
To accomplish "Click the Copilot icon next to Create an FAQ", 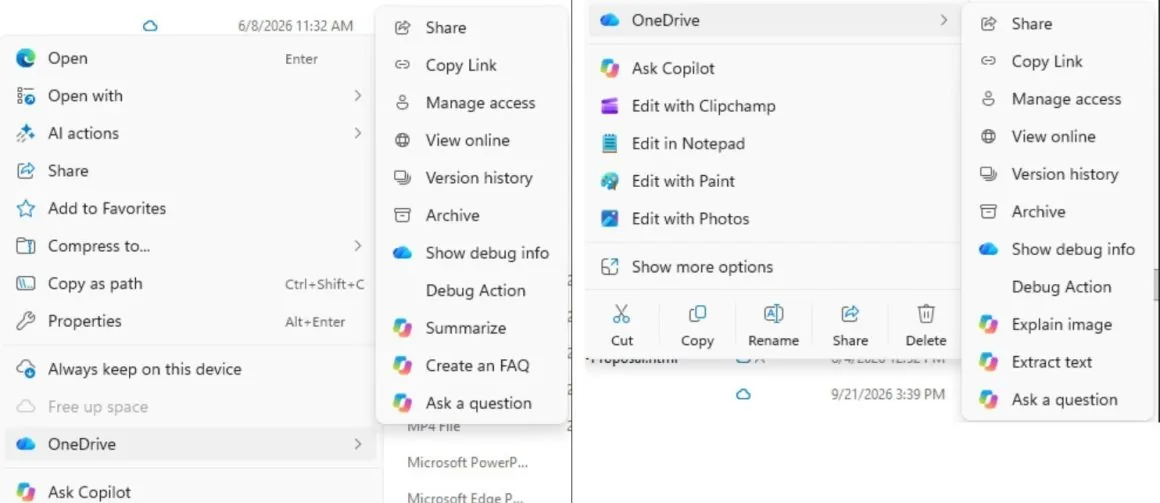I will coord(402,365).
